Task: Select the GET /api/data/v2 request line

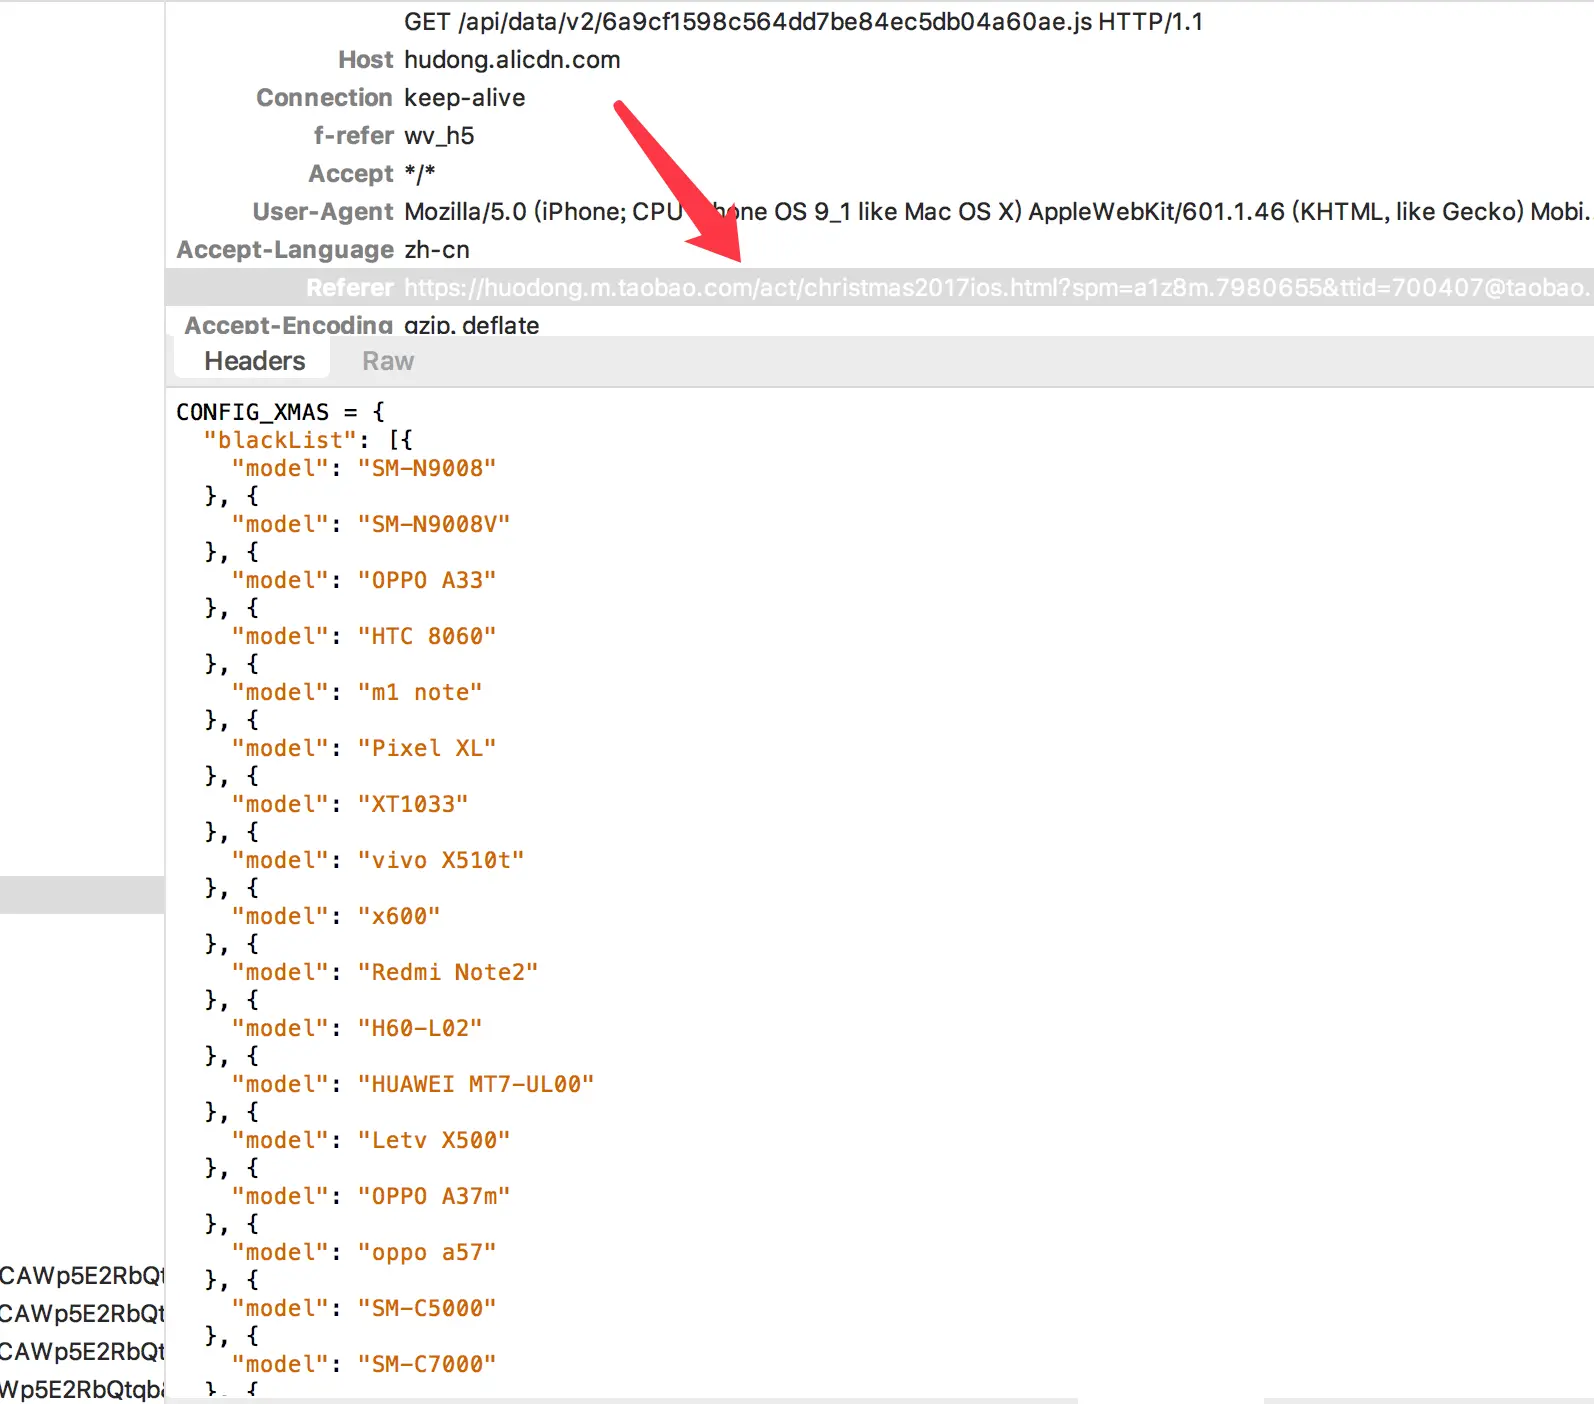Action: pos(803,22)
